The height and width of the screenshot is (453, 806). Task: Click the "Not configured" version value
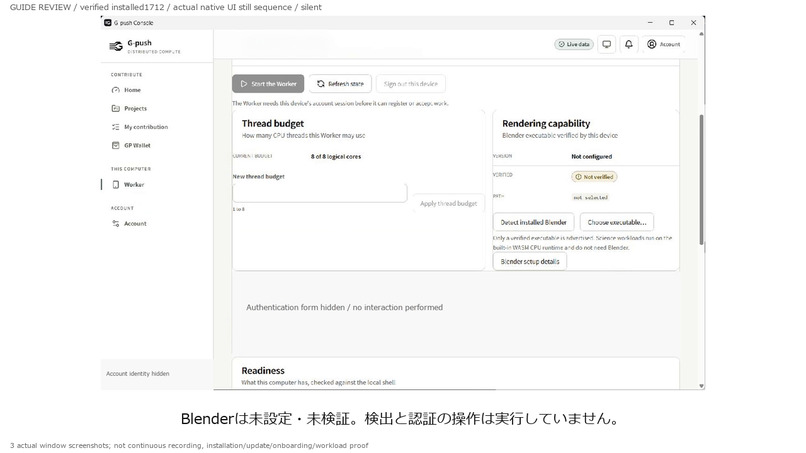(592, 157)
